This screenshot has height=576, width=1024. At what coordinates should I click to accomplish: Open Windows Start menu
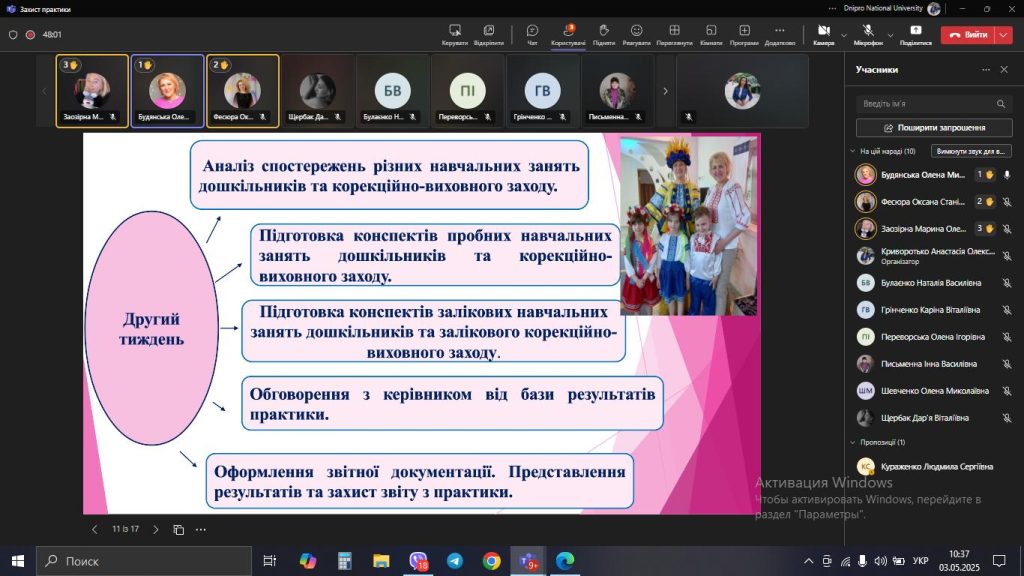pyautogui.click(x=18, y=561)
